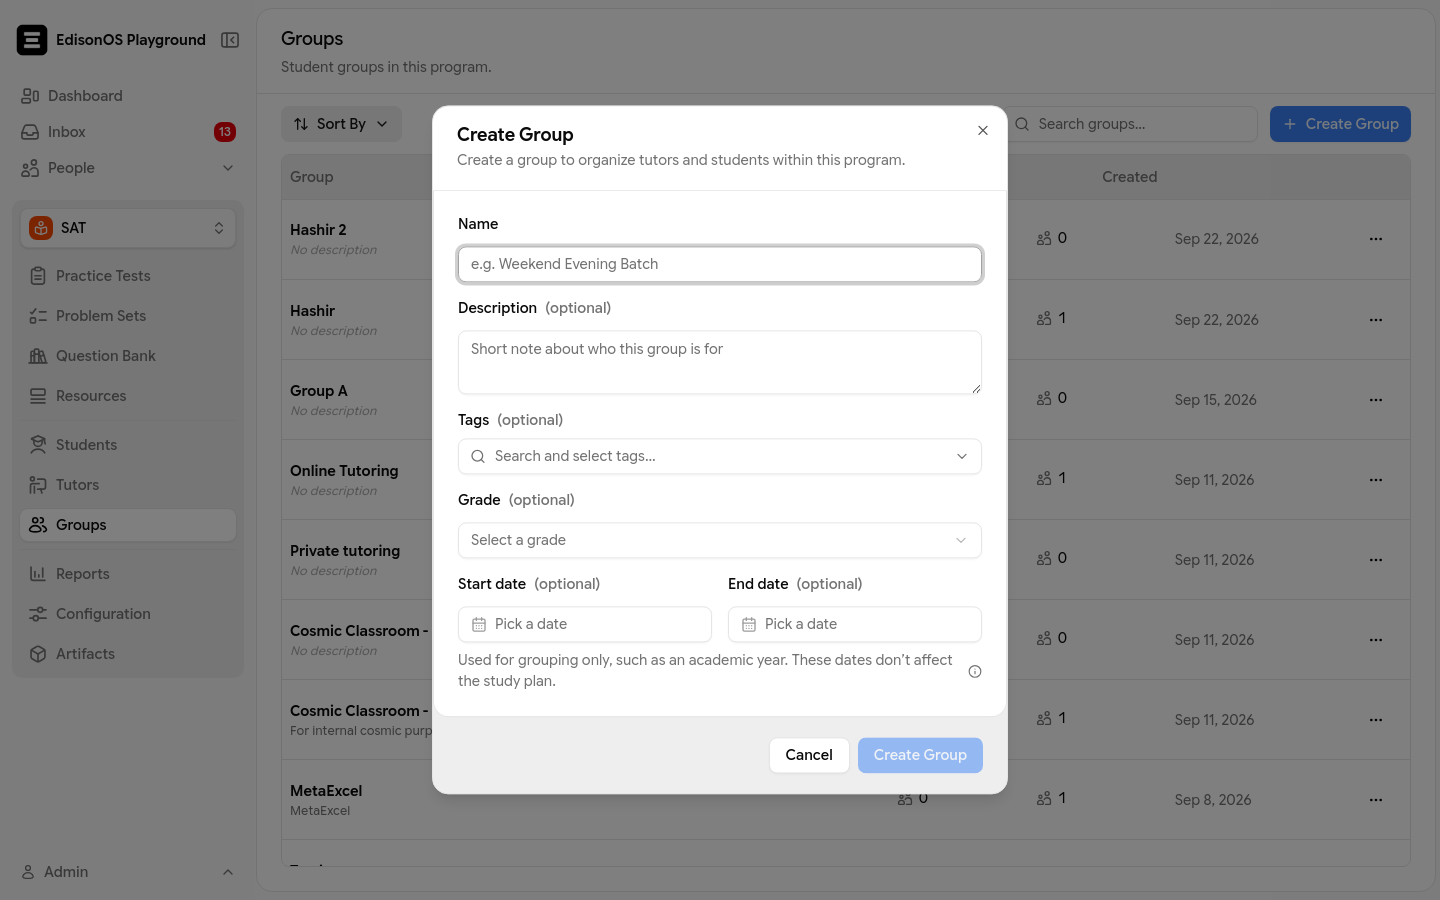Open the Sort By dropdown

[341, 124]
